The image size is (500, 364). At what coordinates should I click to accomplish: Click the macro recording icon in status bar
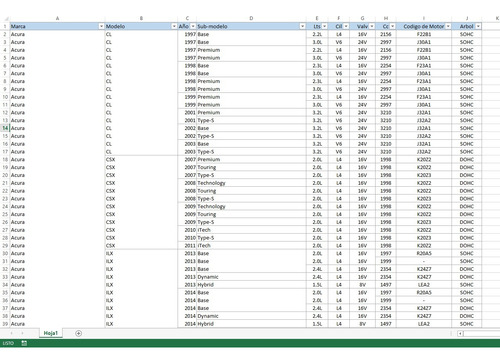24,343
